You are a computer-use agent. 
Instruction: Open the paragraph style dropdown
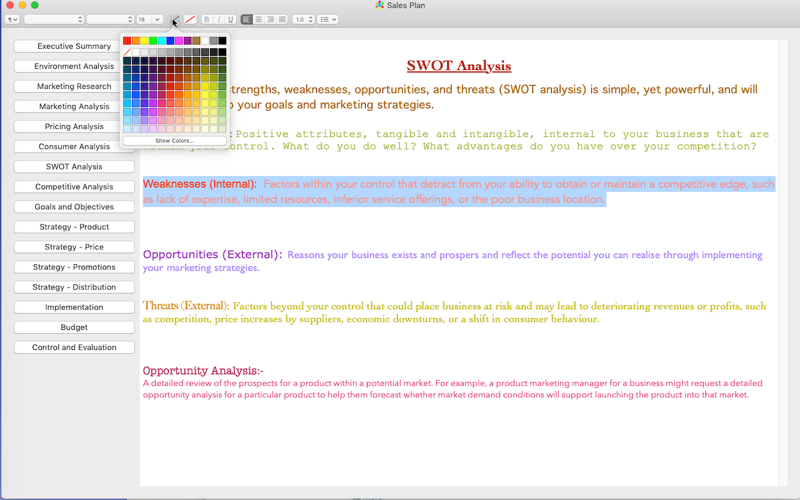(12, 19)
